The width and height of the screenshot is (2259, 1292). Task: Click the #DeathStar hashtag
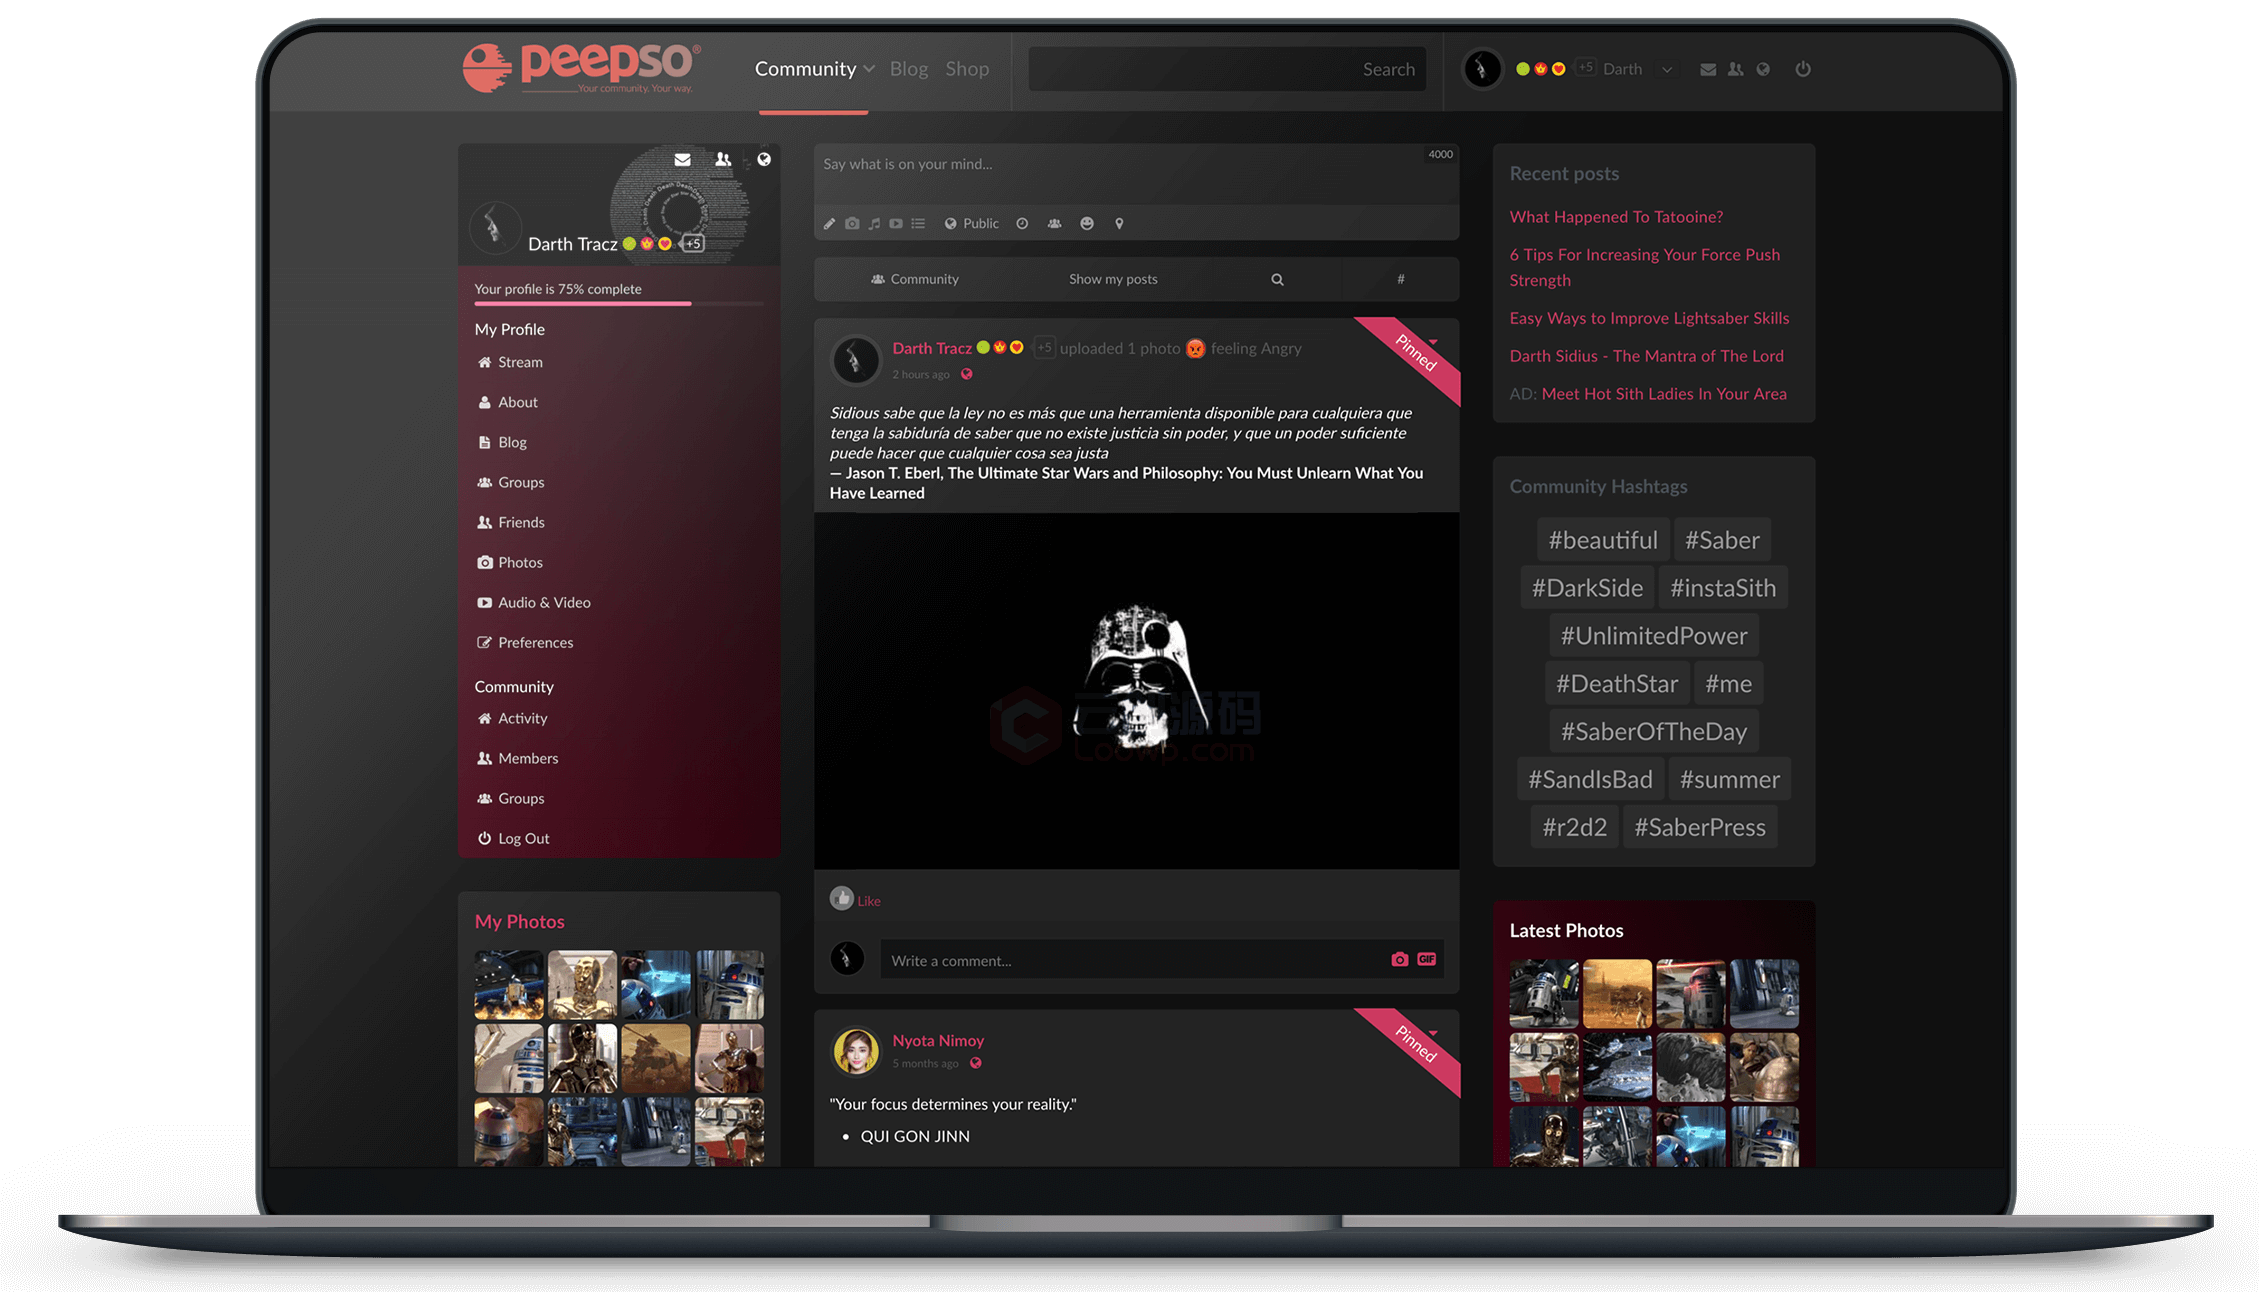pos(1617,684)
